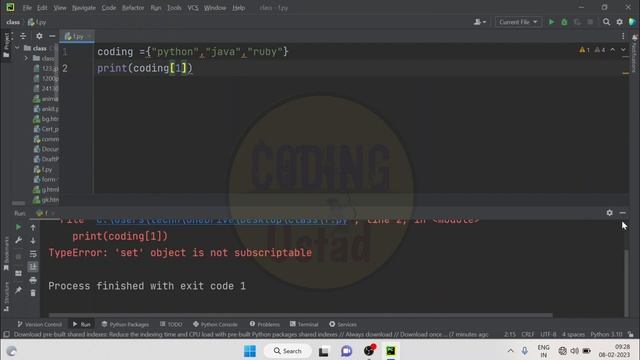This screenshot has height=360, width=640.
Task: Run the current file with the green play icon
Action: click(551, 22)
